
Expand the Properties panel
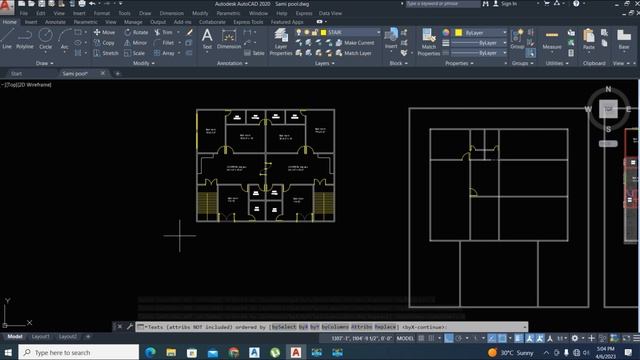(x=459, y=63)
